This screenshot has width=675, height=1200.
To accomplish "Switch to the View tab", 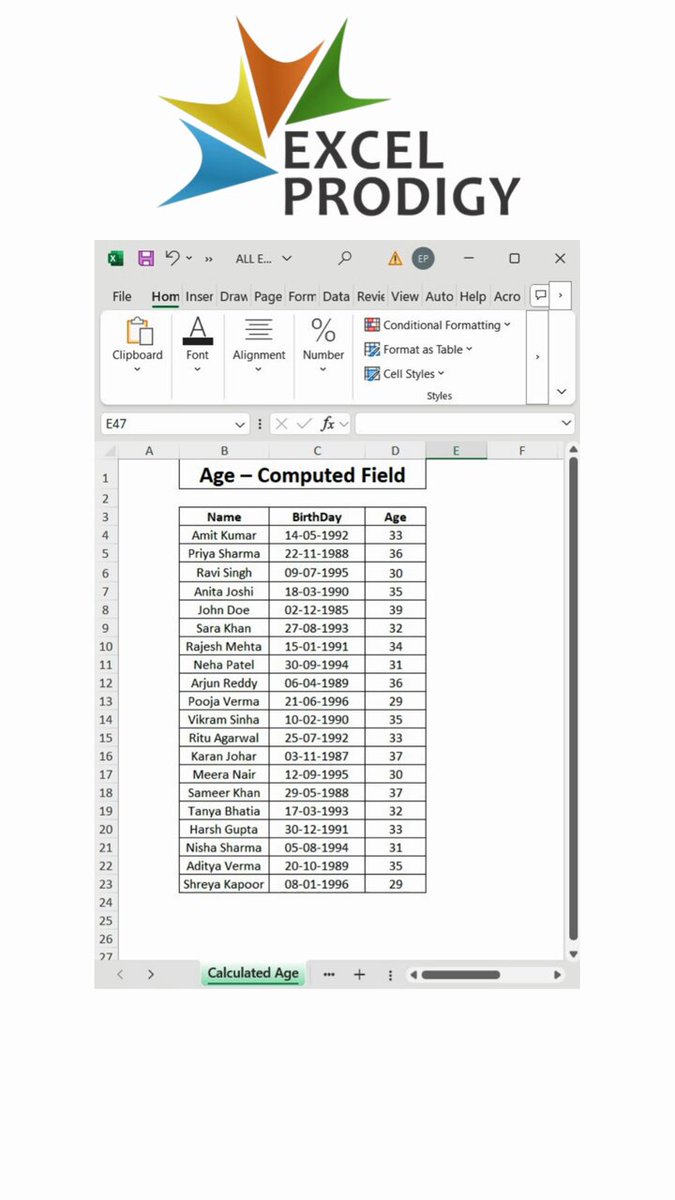I will [405, 296].
